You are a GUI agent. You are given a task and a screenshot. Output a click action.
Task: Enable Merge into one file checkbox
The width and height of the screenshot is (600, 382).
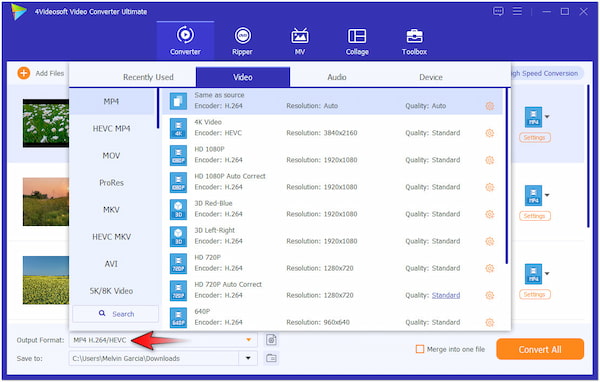pyautogui.click(x=420, y=349)
